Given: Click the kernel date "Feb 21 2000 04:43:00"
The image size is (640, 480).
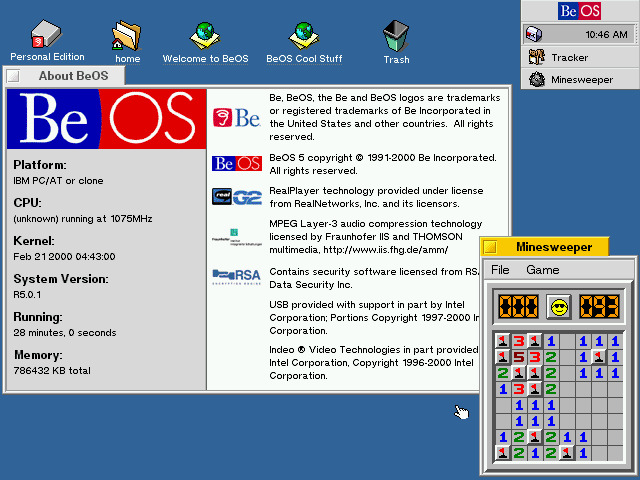Looking at the screenshot, I should pyautogui.click(x=64, y=257).
